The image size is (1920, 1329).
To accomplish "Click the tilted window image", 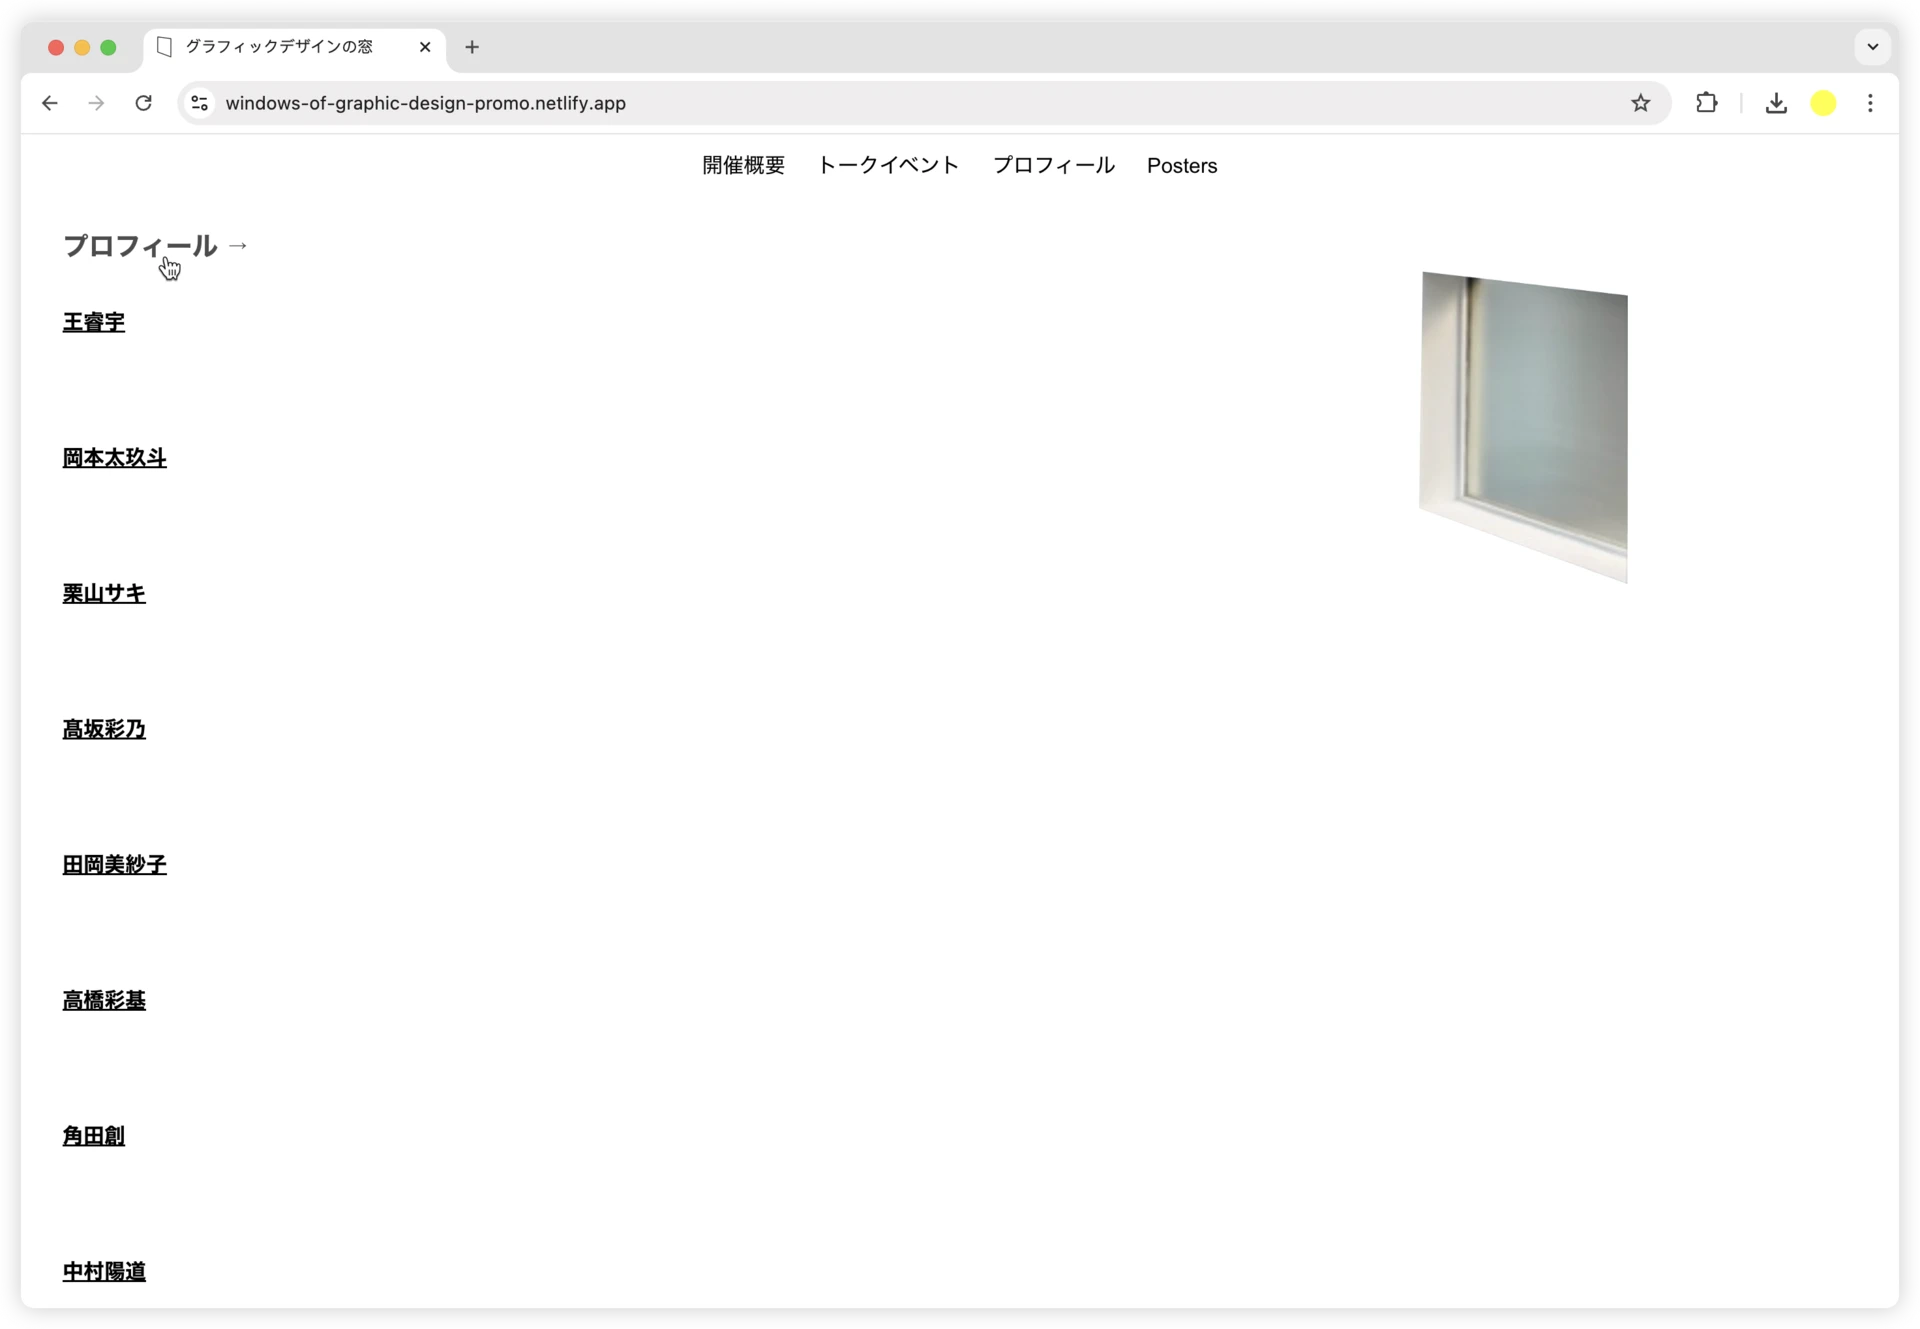I will 1523,427.
